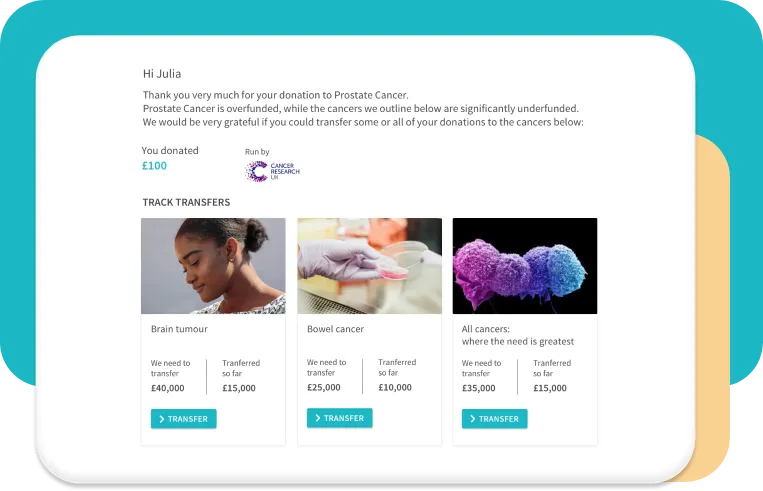Open the Bowel cancer petri dish photo

[x=369, y=266]
